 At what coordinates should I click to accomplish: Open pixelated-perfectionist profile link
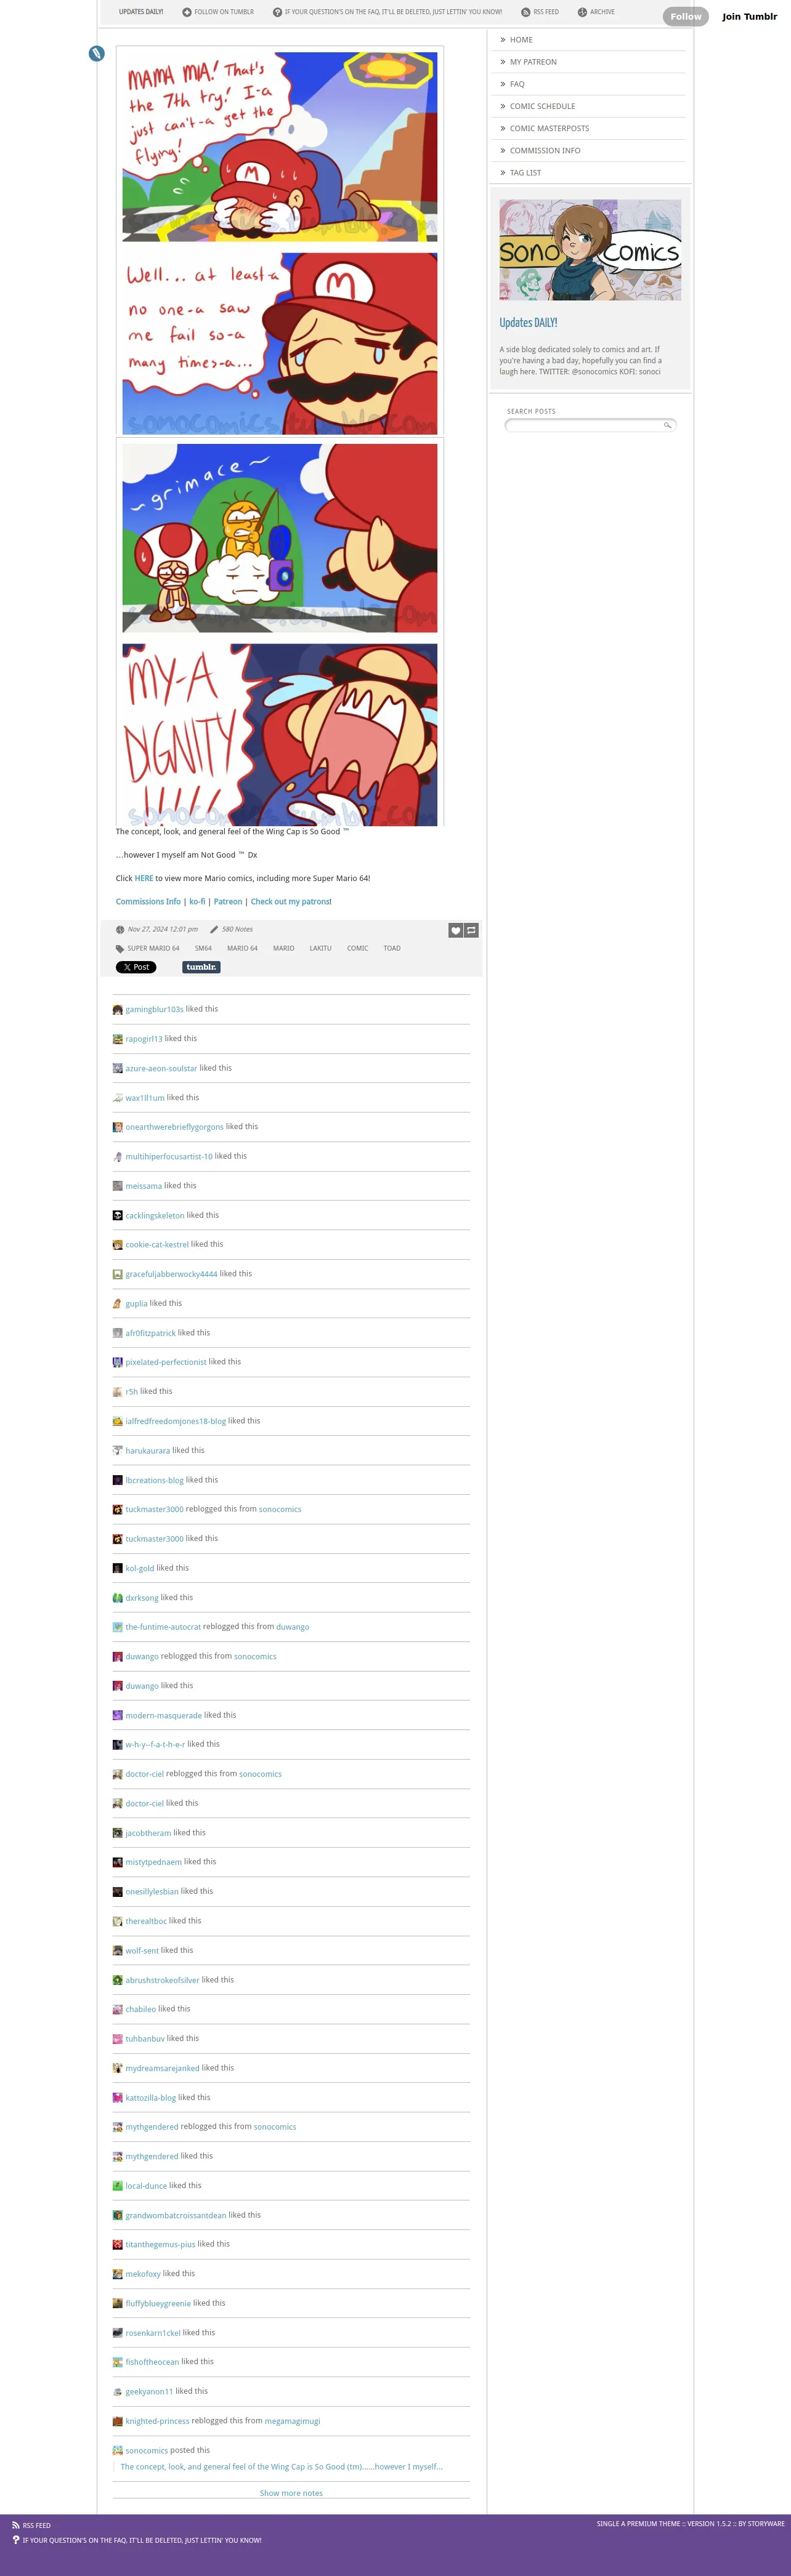[166, 1362]
